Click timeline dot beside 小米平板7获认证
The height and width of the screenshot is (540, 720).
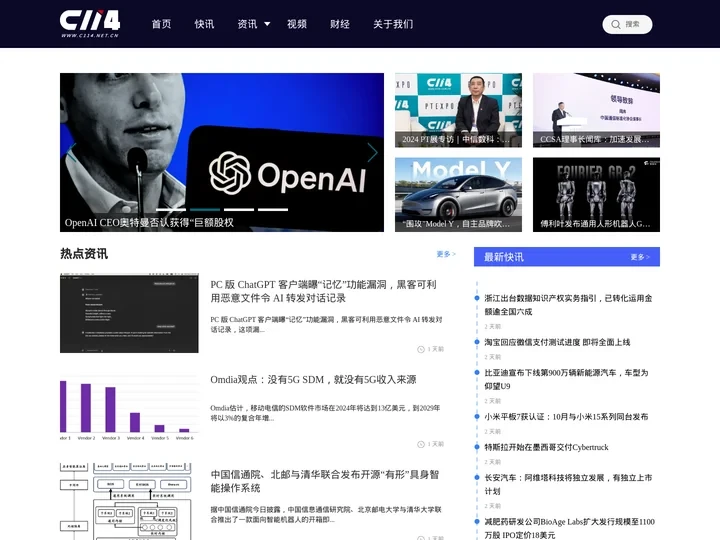coord(477,416)
